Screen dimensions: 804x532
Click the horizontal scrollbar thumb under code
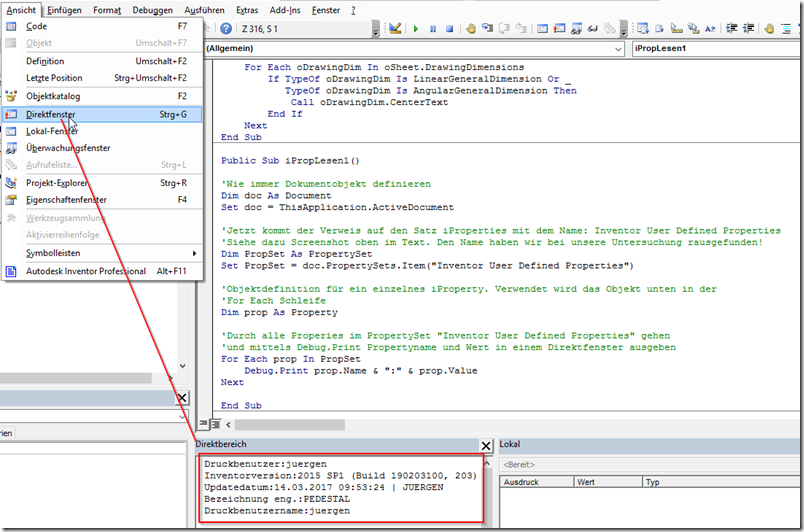point(290,424)
